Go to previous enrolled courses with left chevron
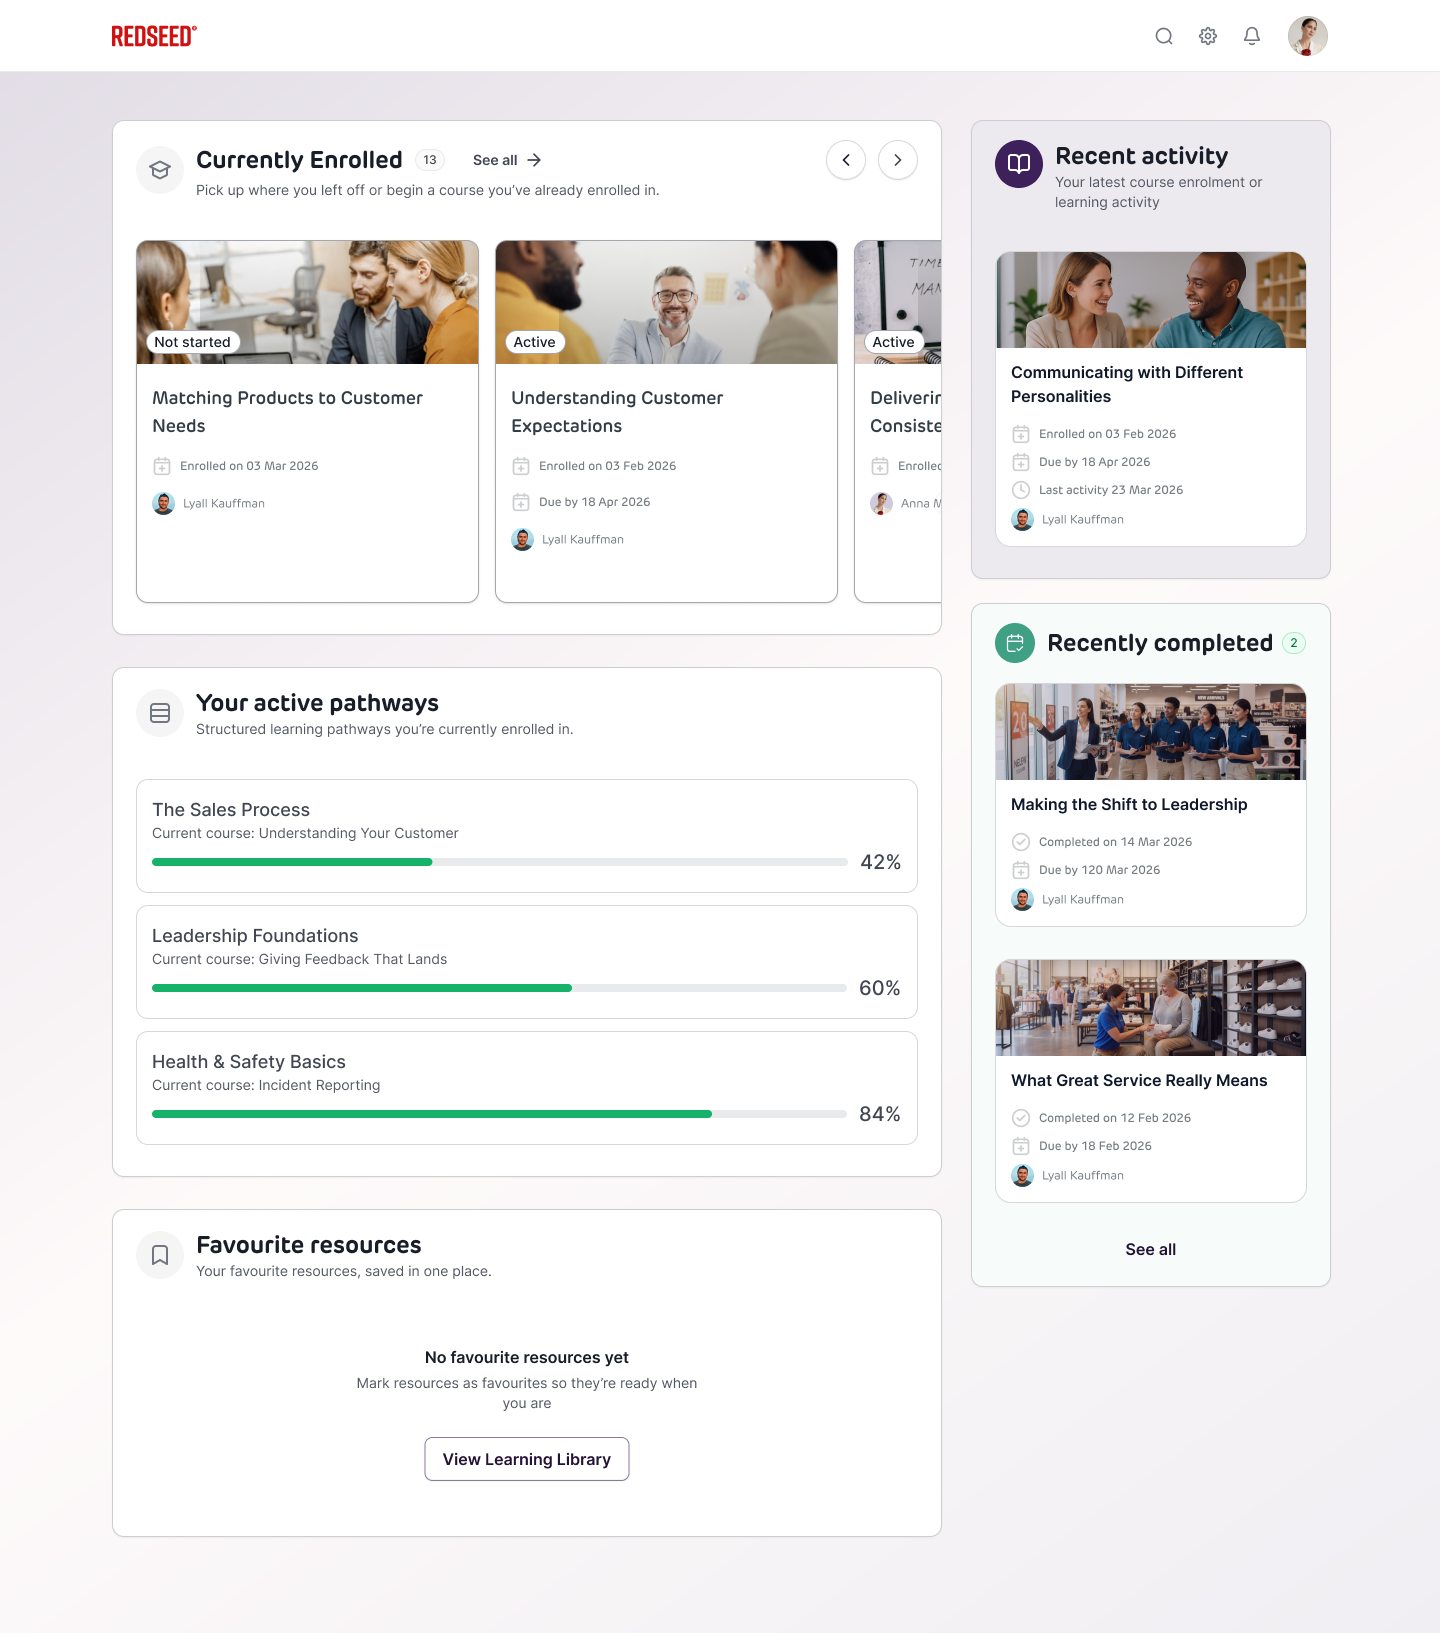 pos(846,160)
